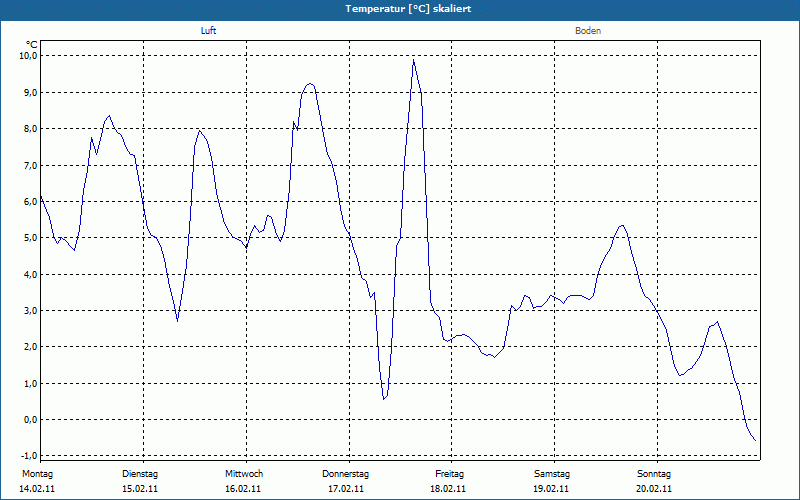This screenshot has width=800, height=500.
Task: Click the °C unit label above y-axis
Action: [x=31, y=44]
